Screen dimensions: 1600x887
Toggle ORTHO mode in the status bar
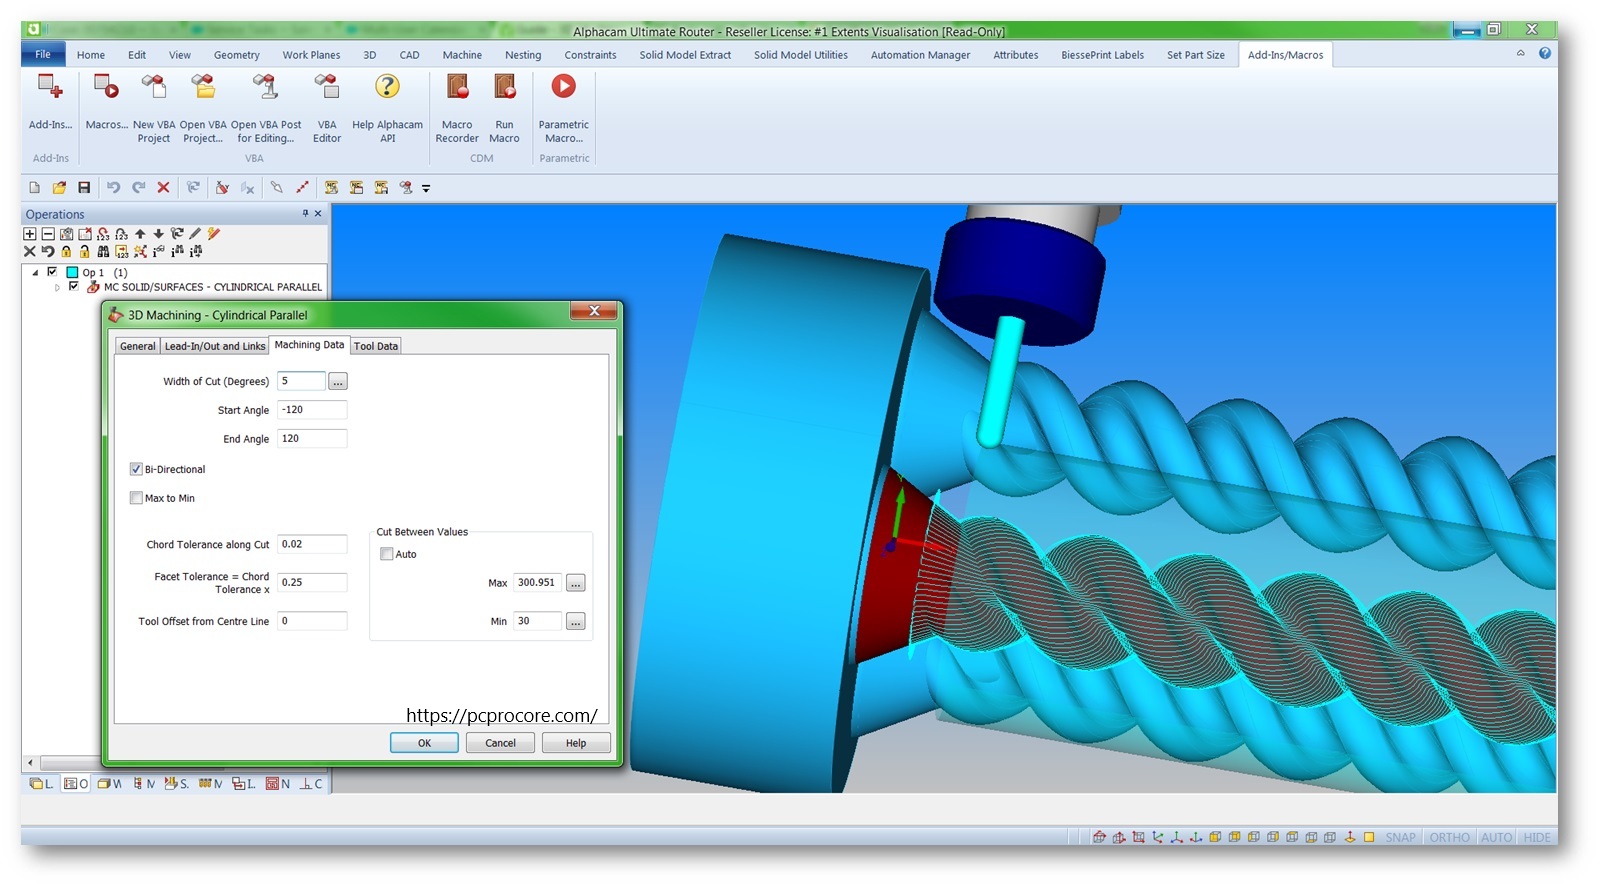(1449, 837)
